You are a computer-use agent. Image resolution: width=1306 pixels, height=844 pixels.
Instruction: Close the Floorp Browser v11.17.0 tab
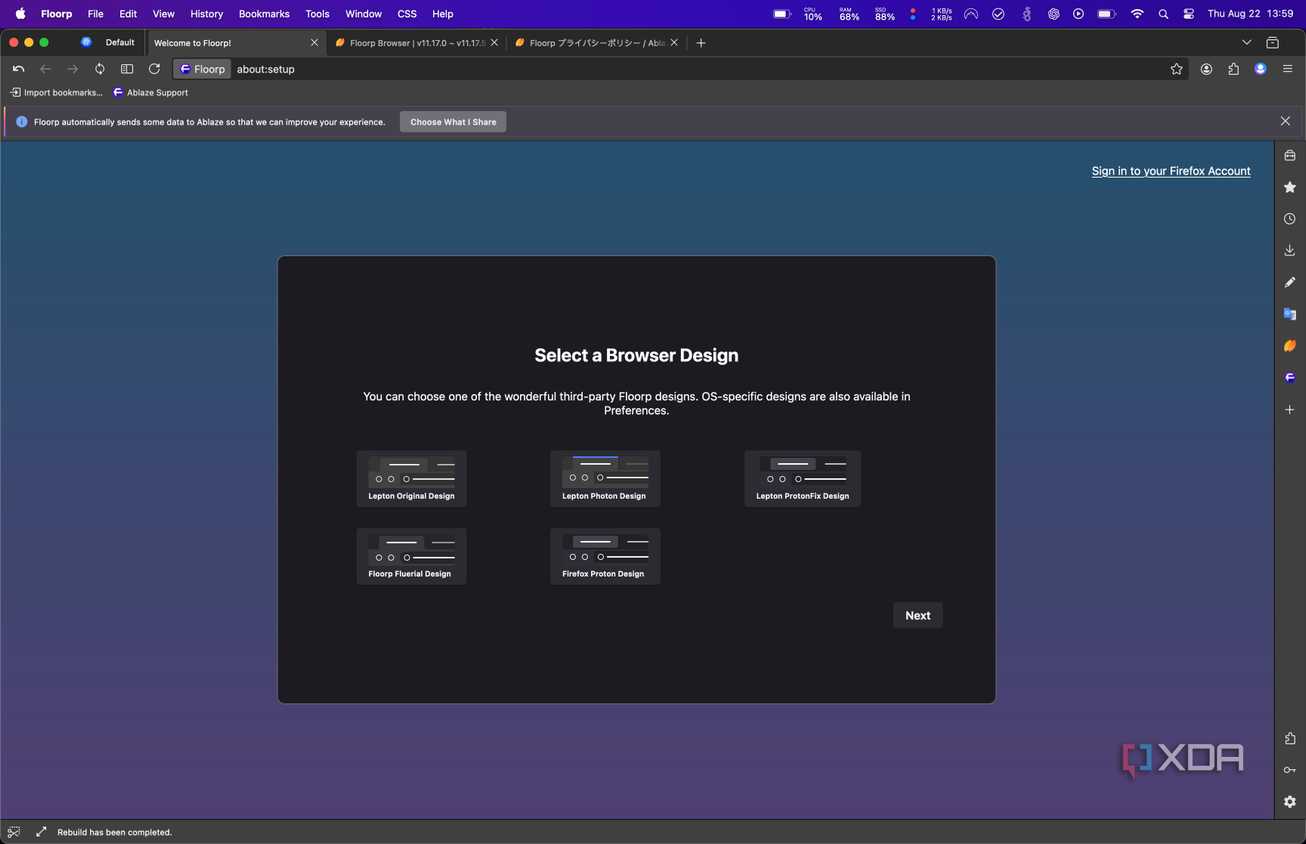[x=494, y=43]
